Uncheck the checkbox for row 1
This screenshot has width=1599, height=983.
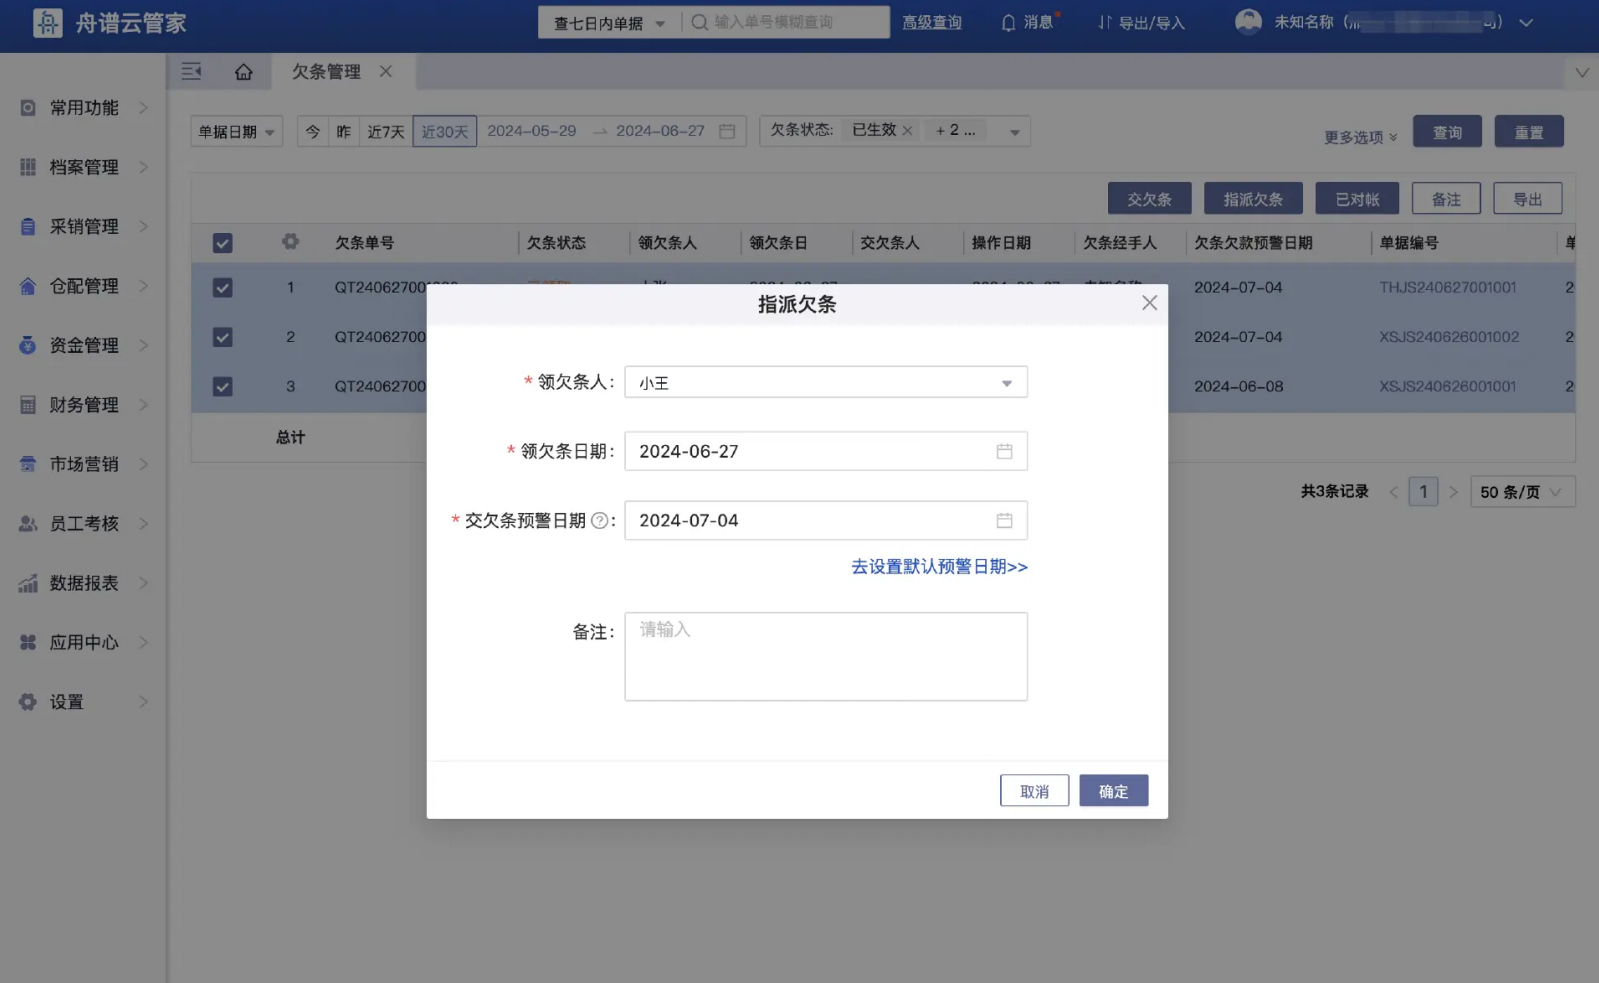coord(222,288)
